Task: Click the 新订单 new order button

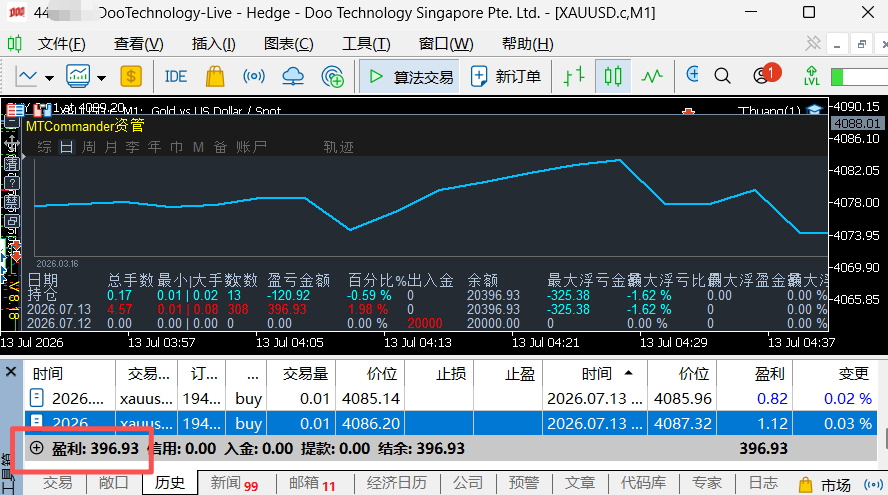Action: (506, 76)
